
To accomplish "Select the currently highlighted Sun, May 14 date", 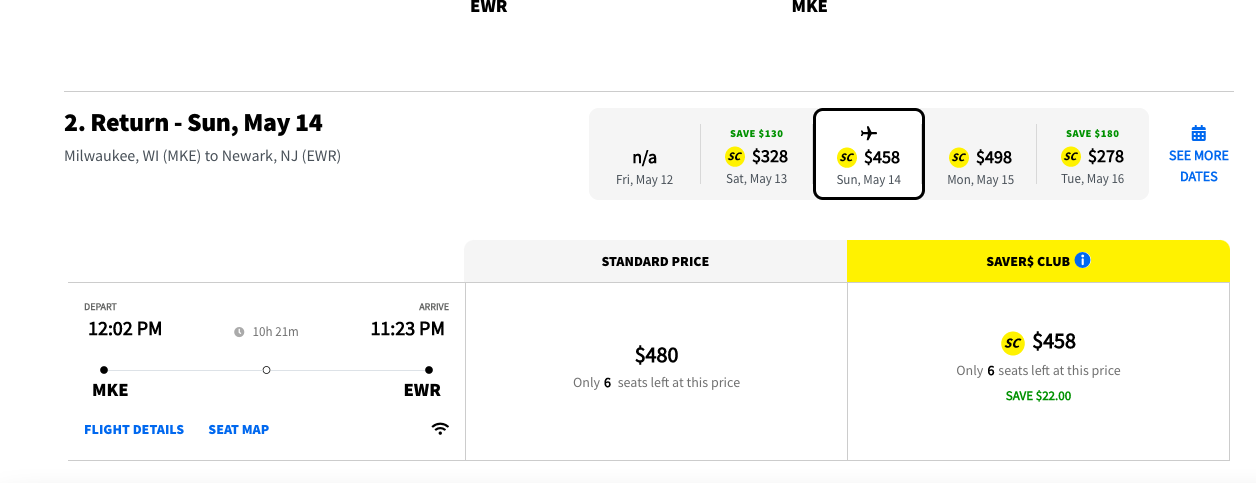I will (x=869, y=154).
